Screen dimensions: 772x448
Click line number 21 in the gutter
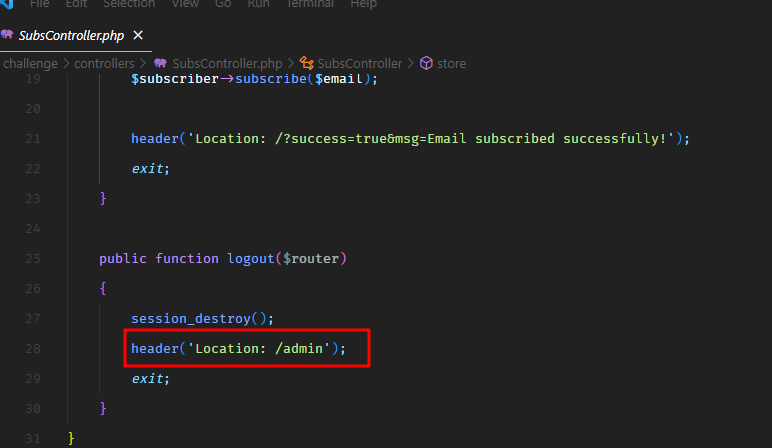[x=32, y=138]
